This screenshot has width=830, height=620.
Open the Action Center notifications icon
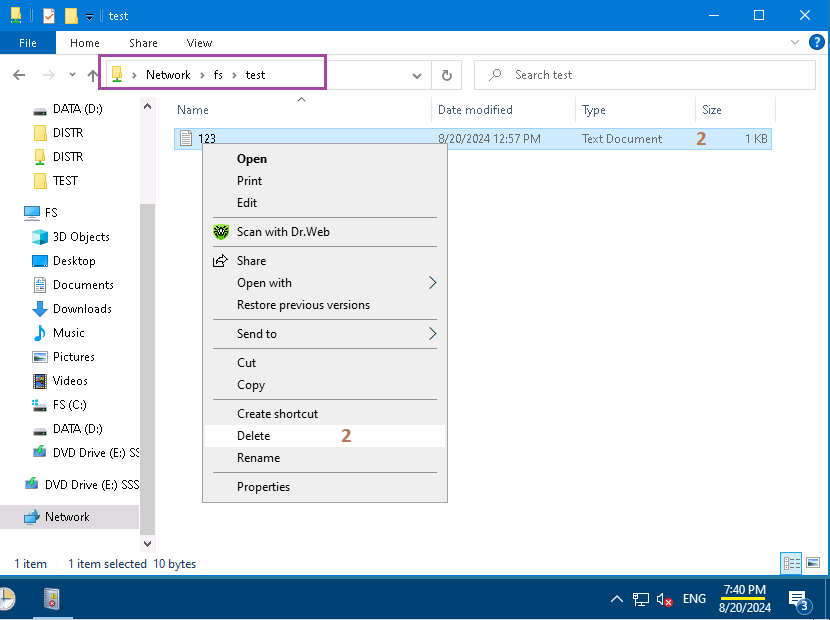799,600
